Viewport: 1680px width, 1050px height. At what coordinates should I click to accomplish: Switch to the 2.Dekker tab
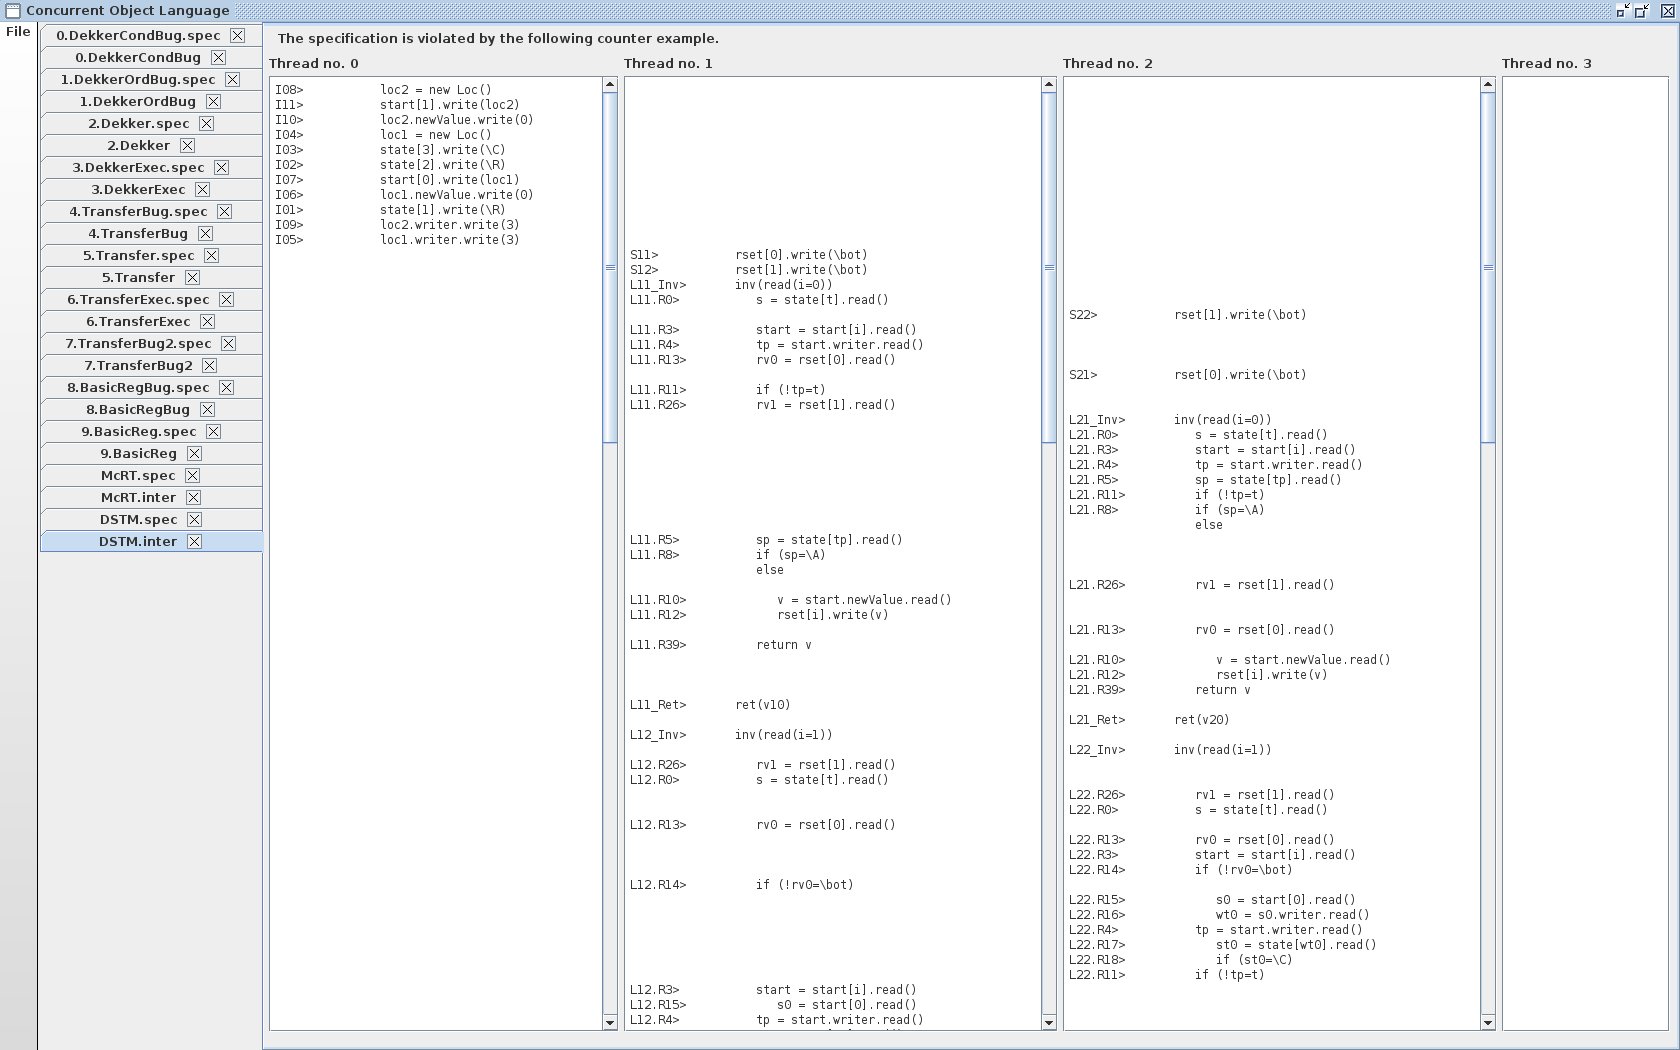[151, 145]
